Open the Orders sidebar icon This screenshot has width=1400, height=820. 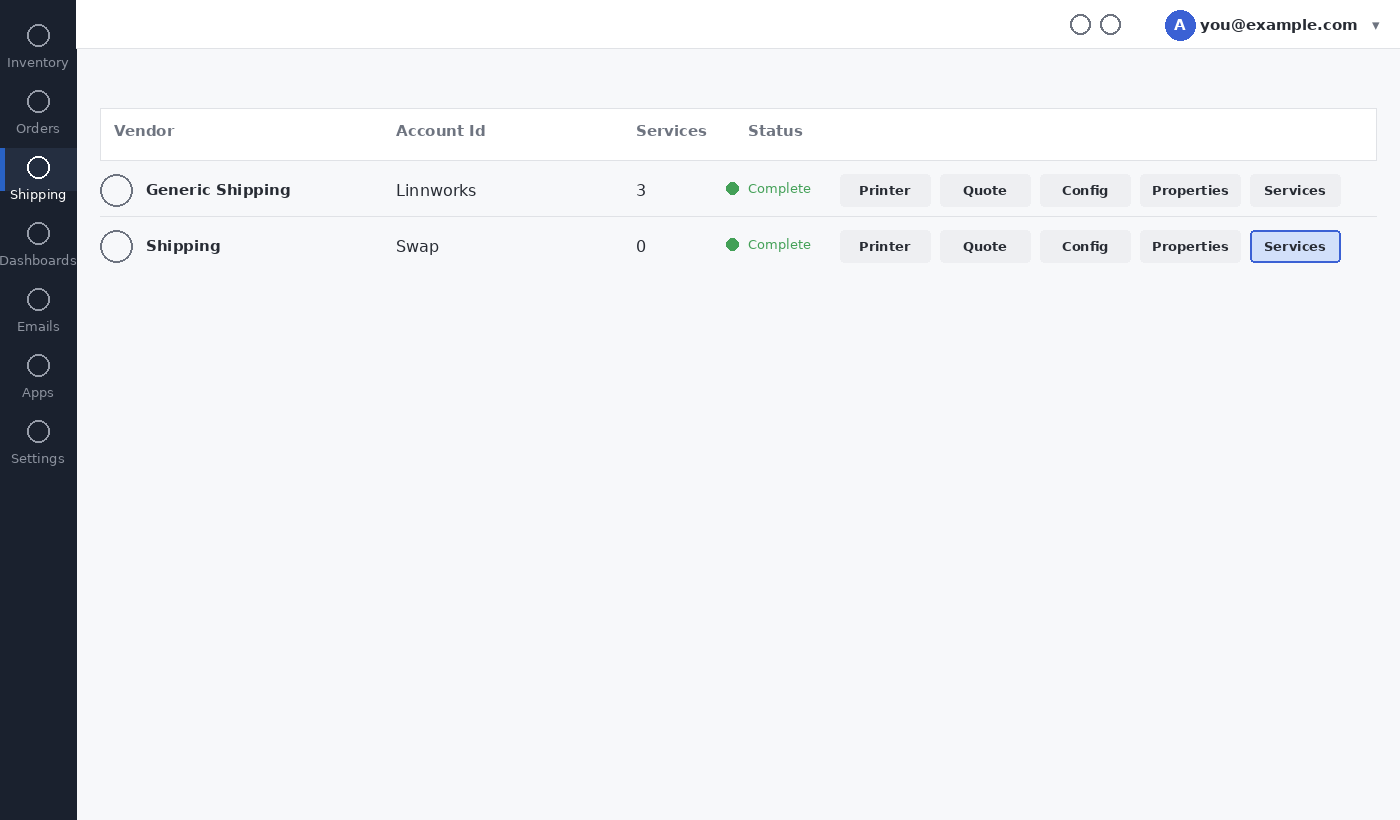tap(38, 102)
